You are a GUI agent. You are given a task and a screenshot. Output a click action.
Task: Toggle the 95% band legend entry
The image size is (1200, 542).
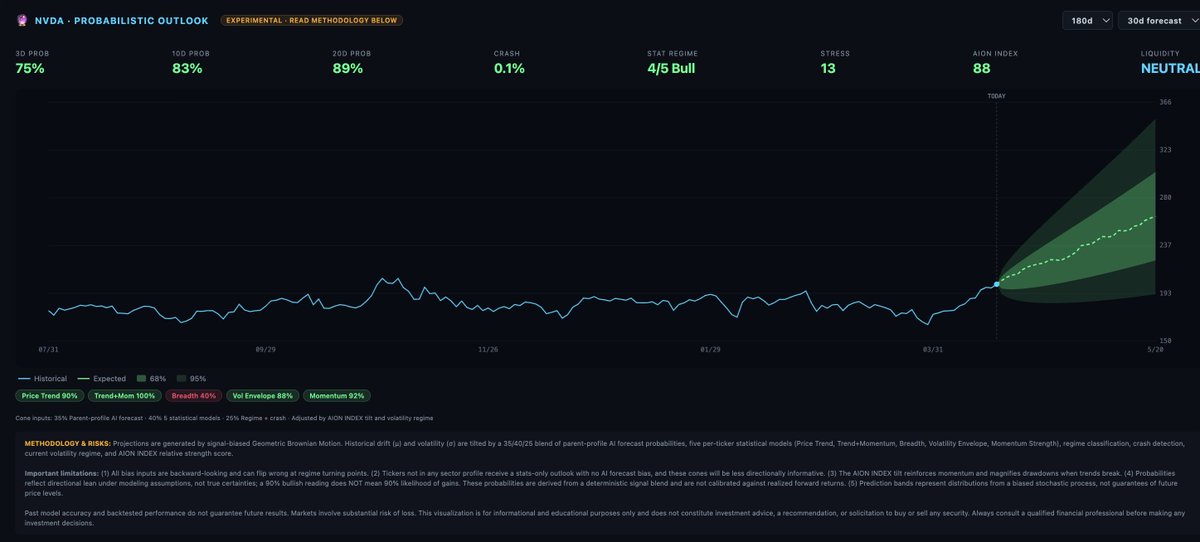click(192, 379)
